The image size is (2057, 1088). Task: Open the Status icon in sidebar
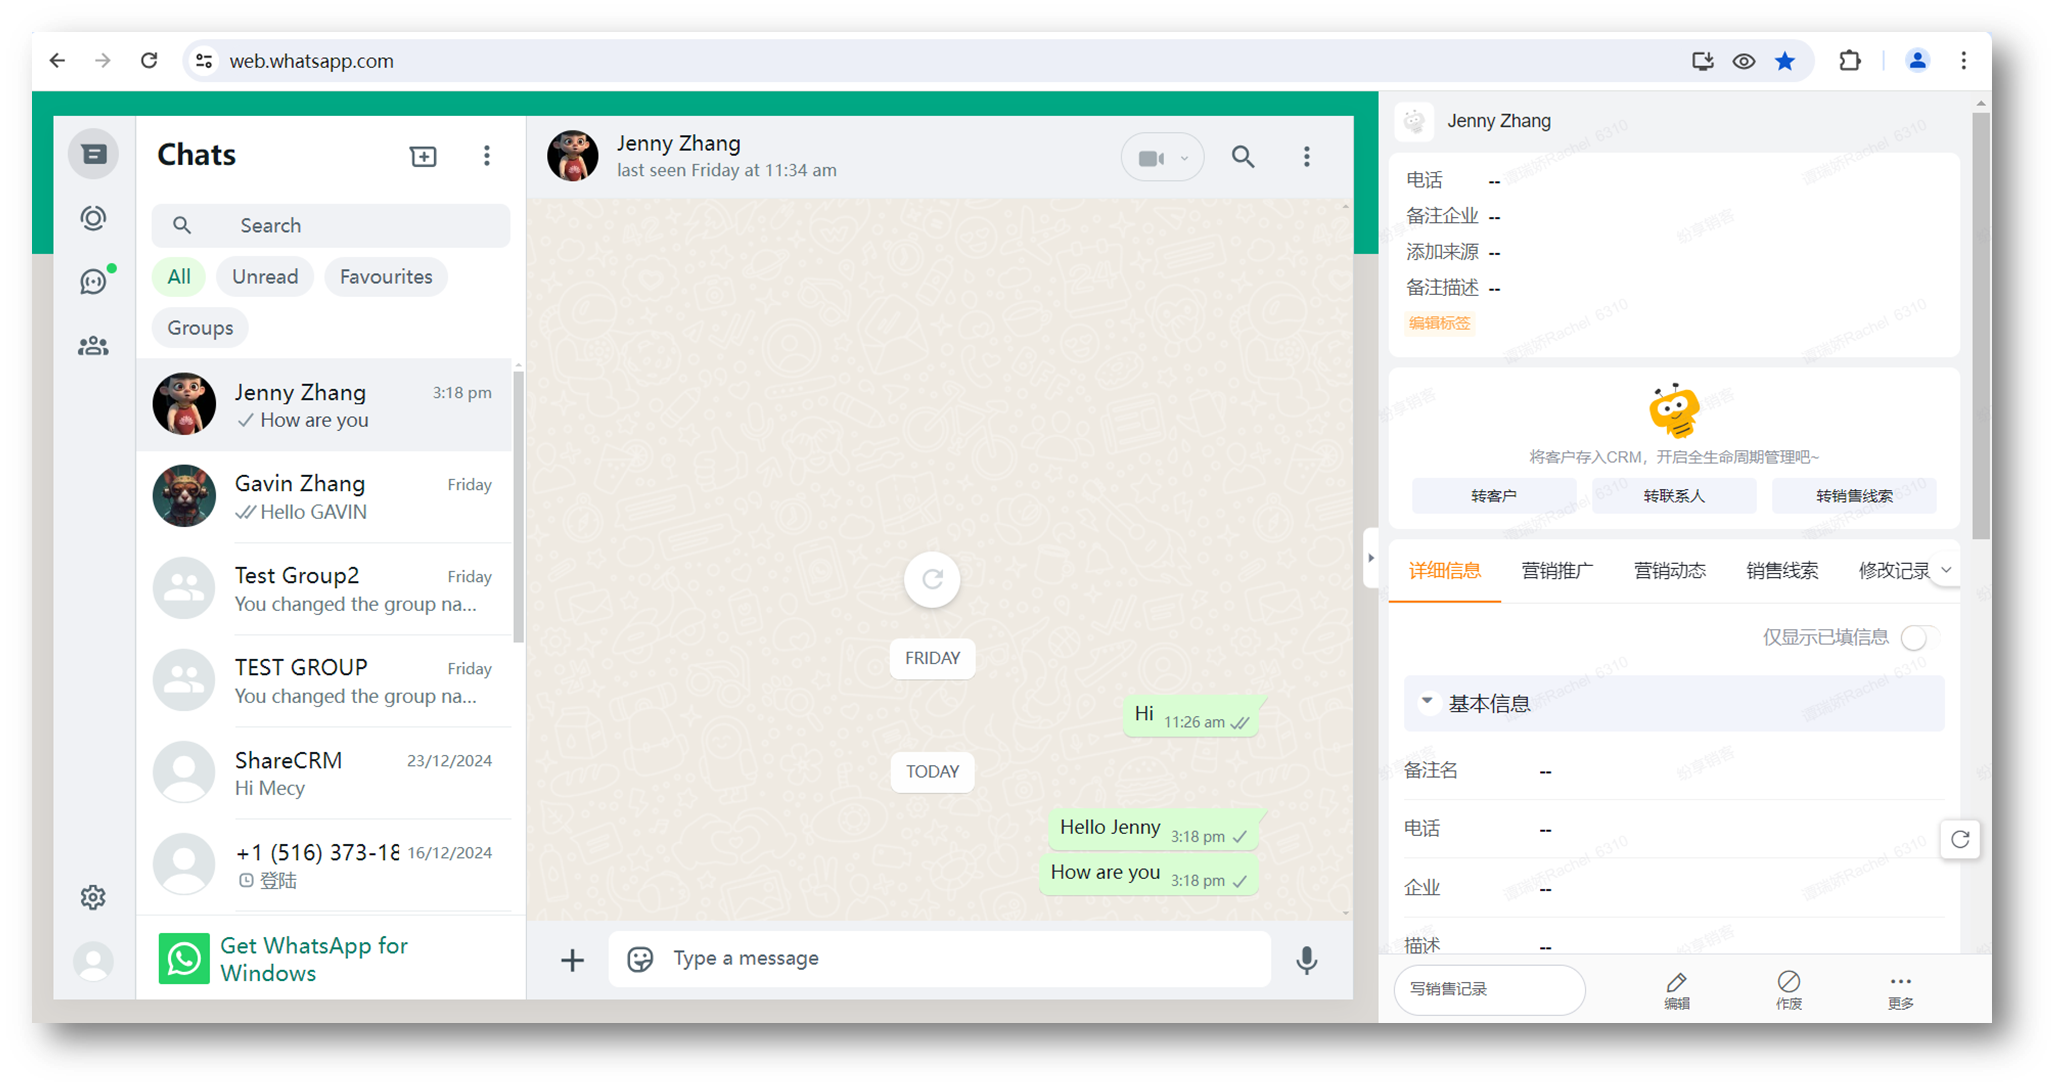tap(93, 218)
